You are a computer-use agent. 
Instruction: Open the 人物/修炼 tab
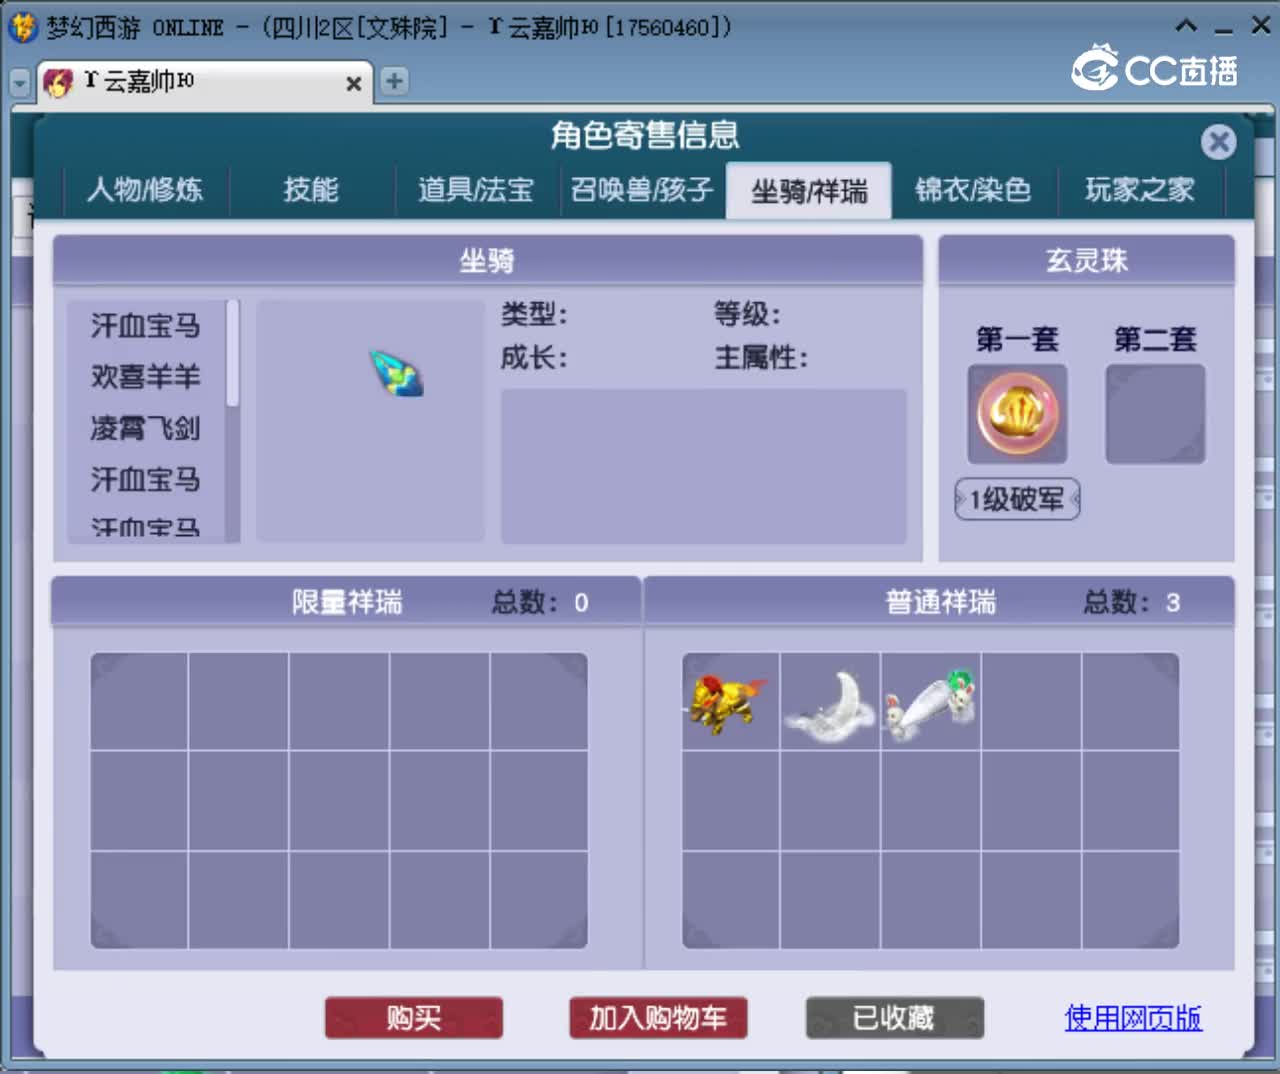(x=145, y=189)
